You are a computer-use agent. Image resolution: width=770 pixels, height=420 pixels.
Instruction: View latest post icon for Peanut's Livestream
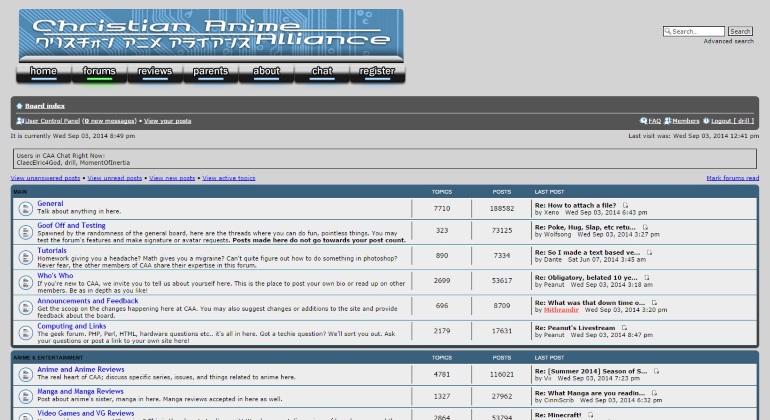point(624,328)
